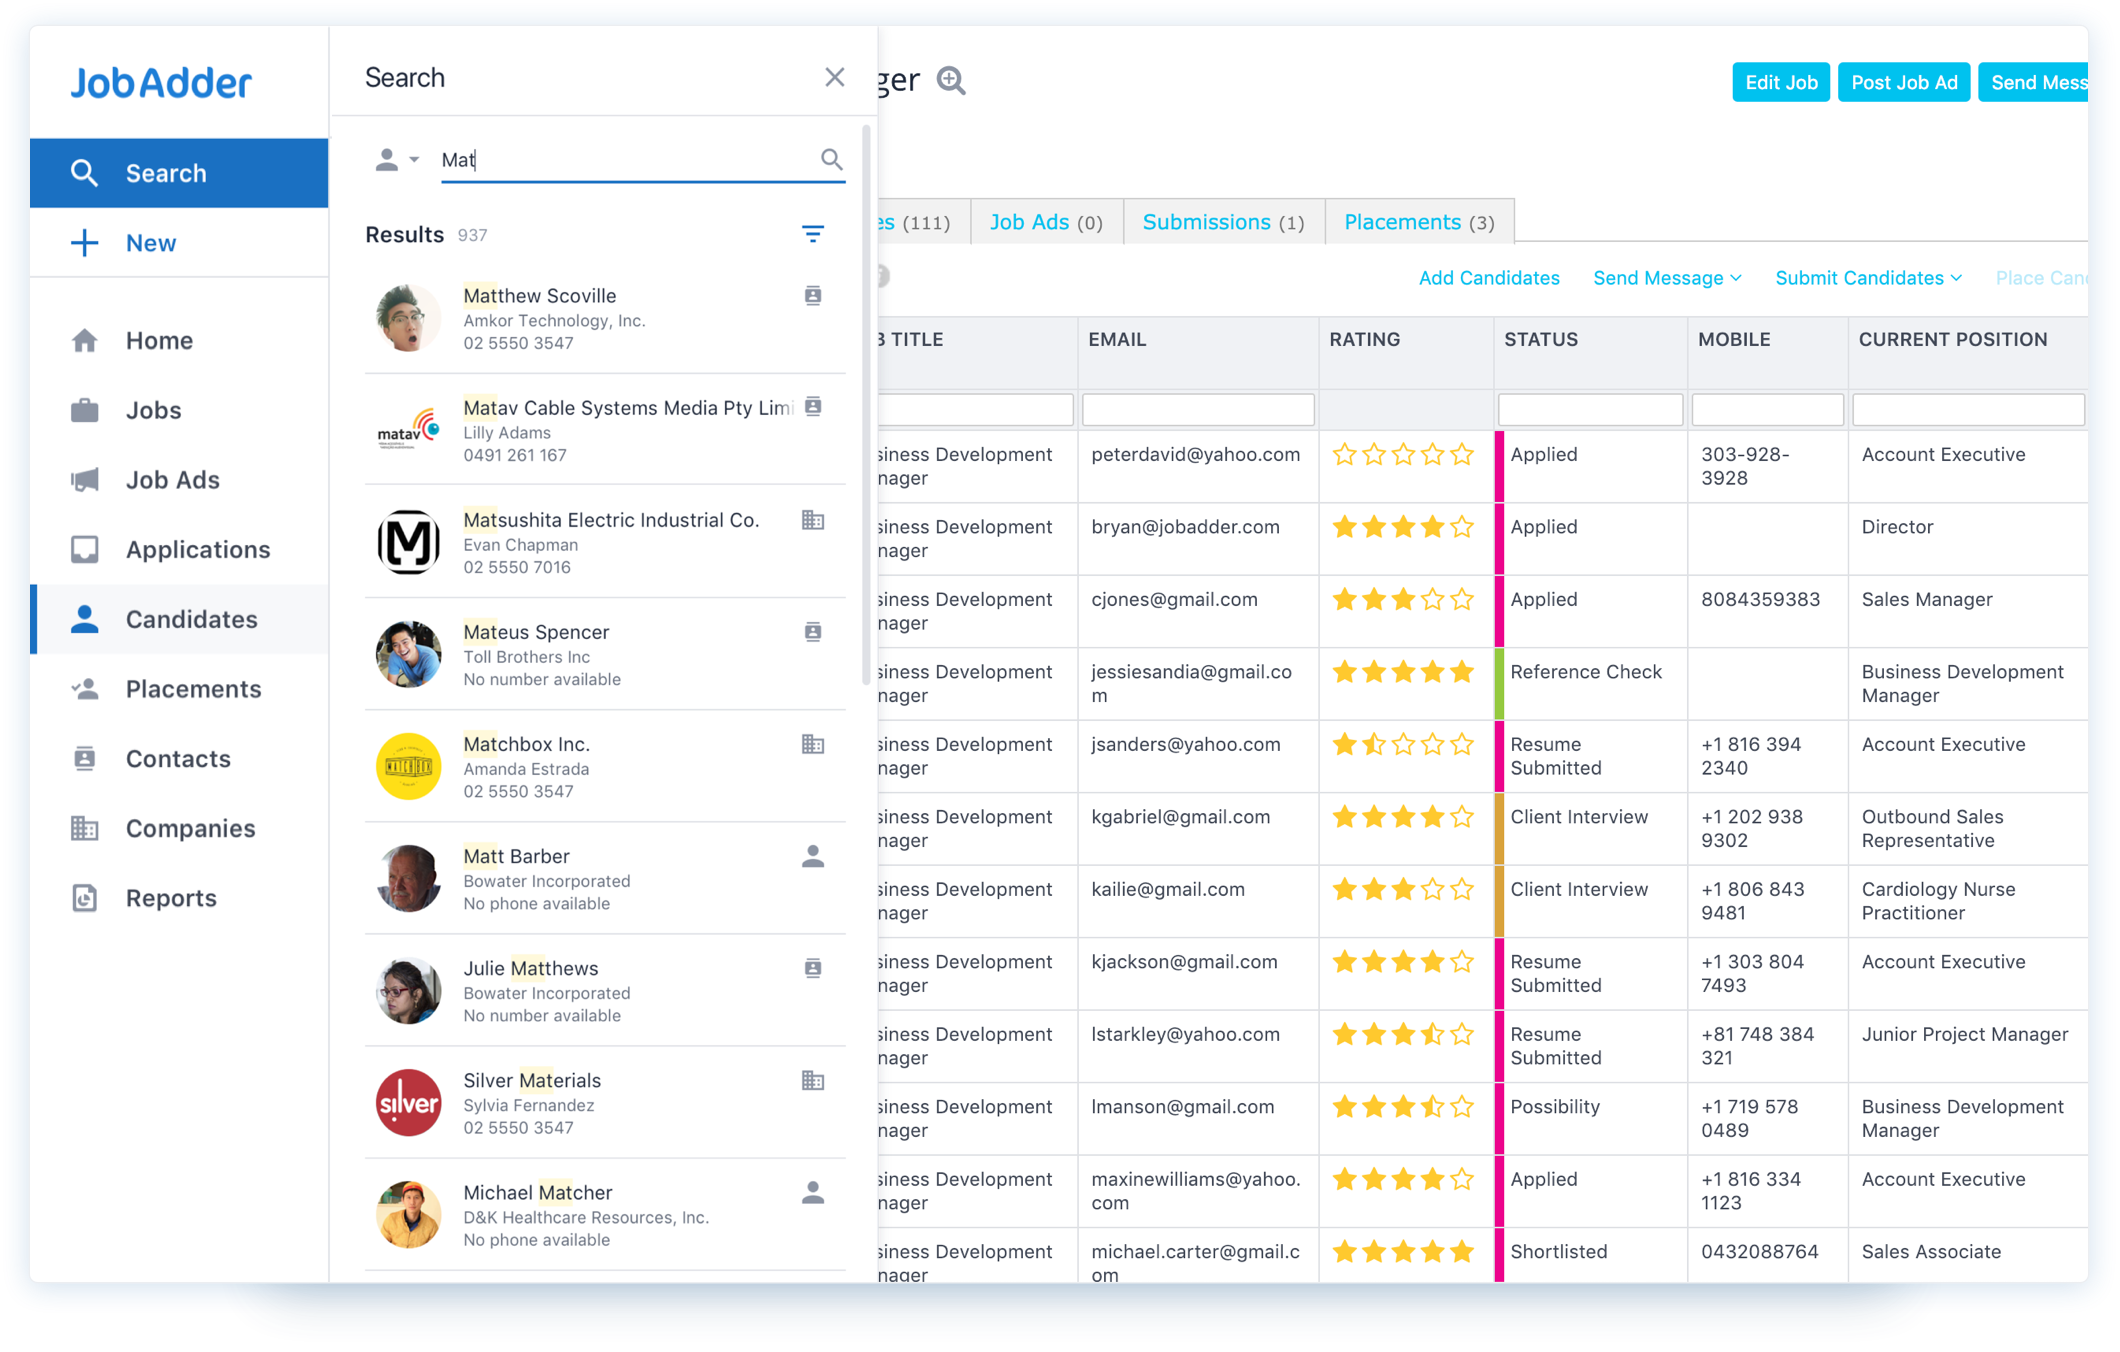Open the Reports section

(x=170, y=897)
